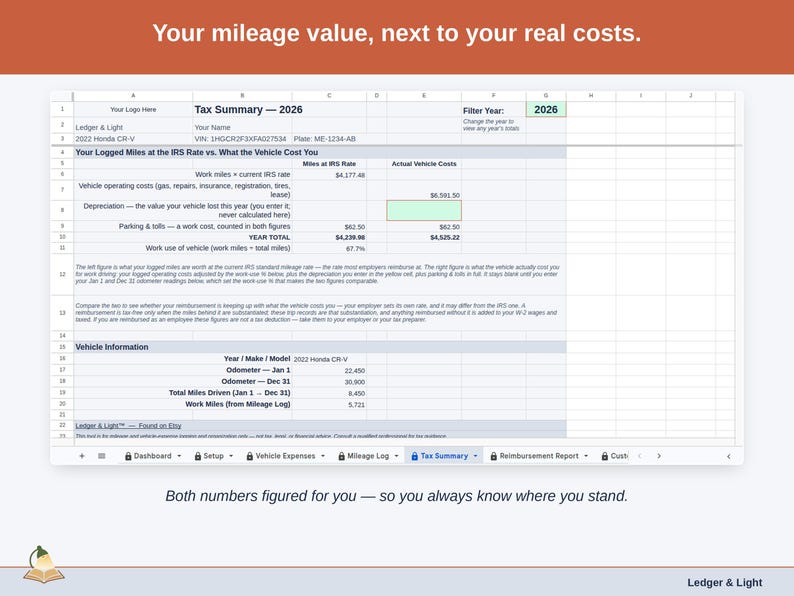Image resolution: width=794 pixels, height=596 pixels.
Task: Switch to the Mileage Log sheet tab
Action: coord(368,456)
